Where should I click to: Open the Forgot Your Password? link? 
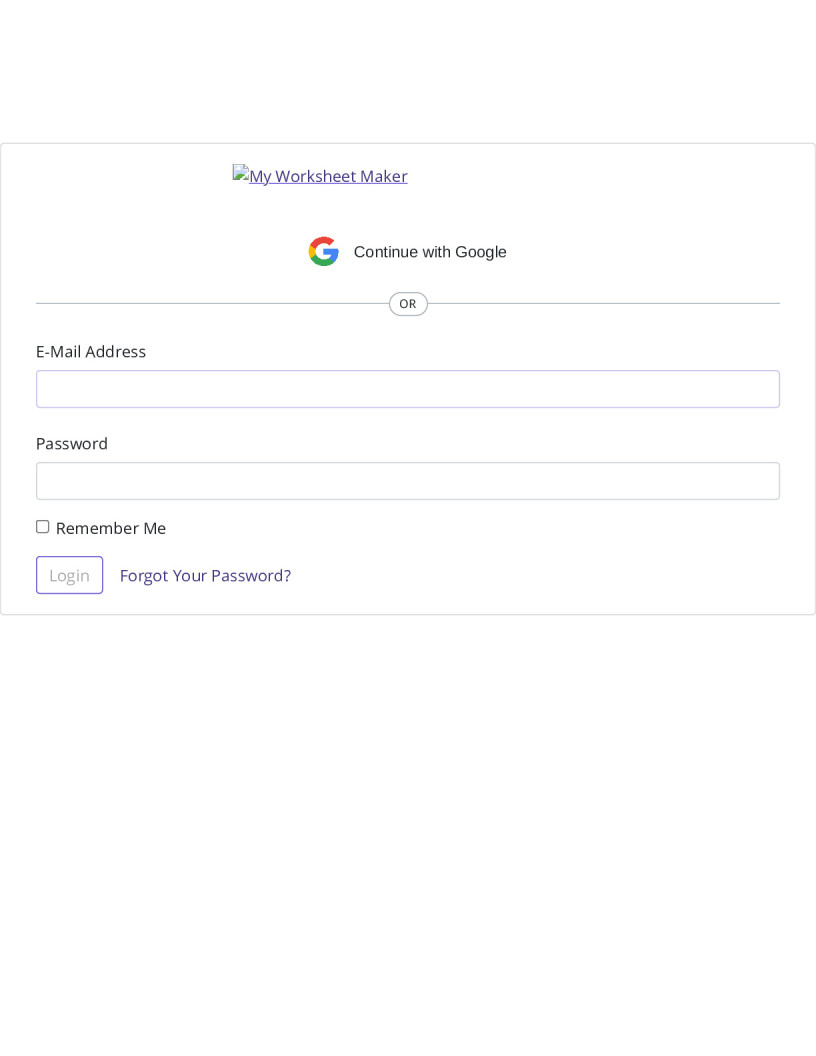pos(205,576)
